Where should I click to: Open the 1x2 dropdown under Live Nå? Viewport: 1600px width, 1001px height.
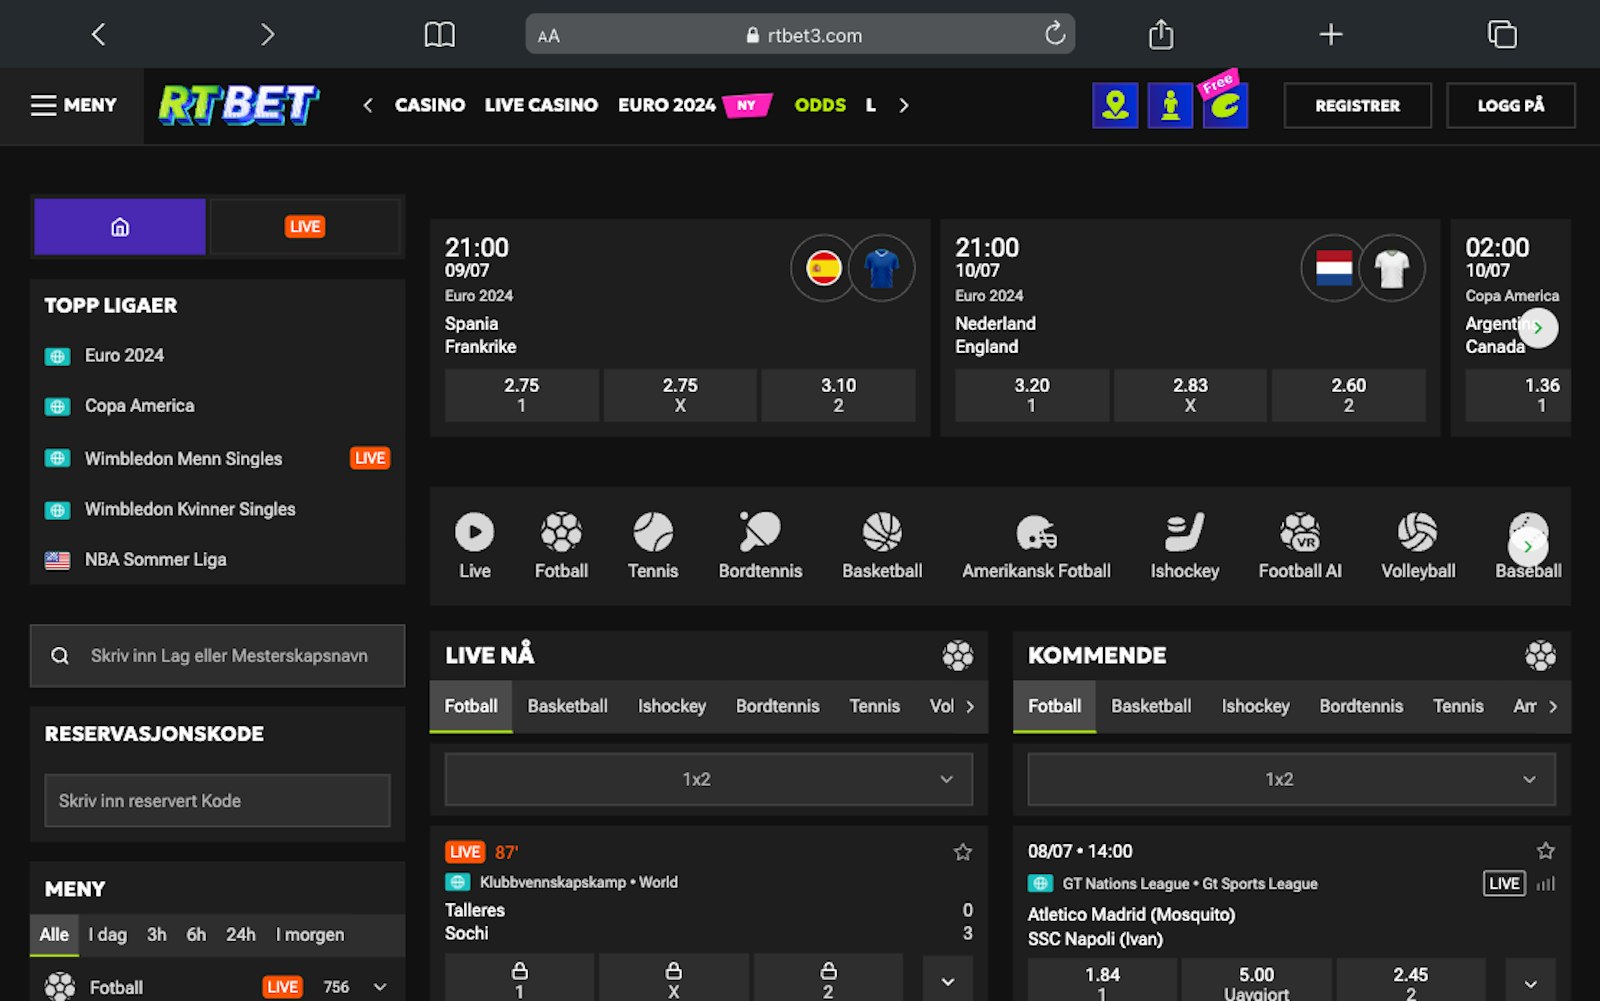(x=708, y=779)
